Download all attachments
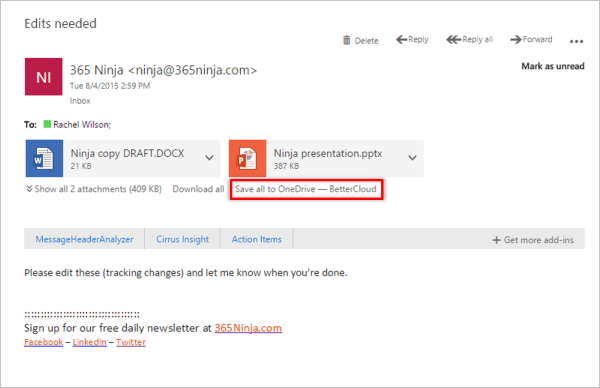 coord(198,189)
